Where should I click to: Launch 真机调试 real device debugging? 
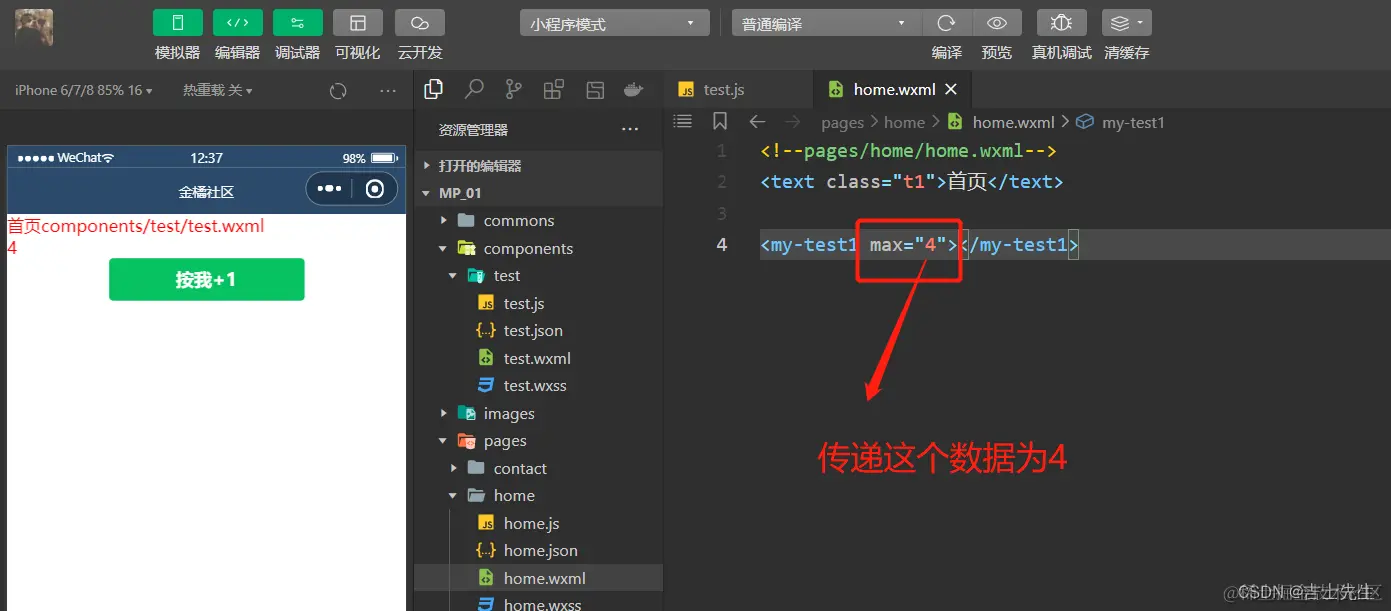point(1061,22)
